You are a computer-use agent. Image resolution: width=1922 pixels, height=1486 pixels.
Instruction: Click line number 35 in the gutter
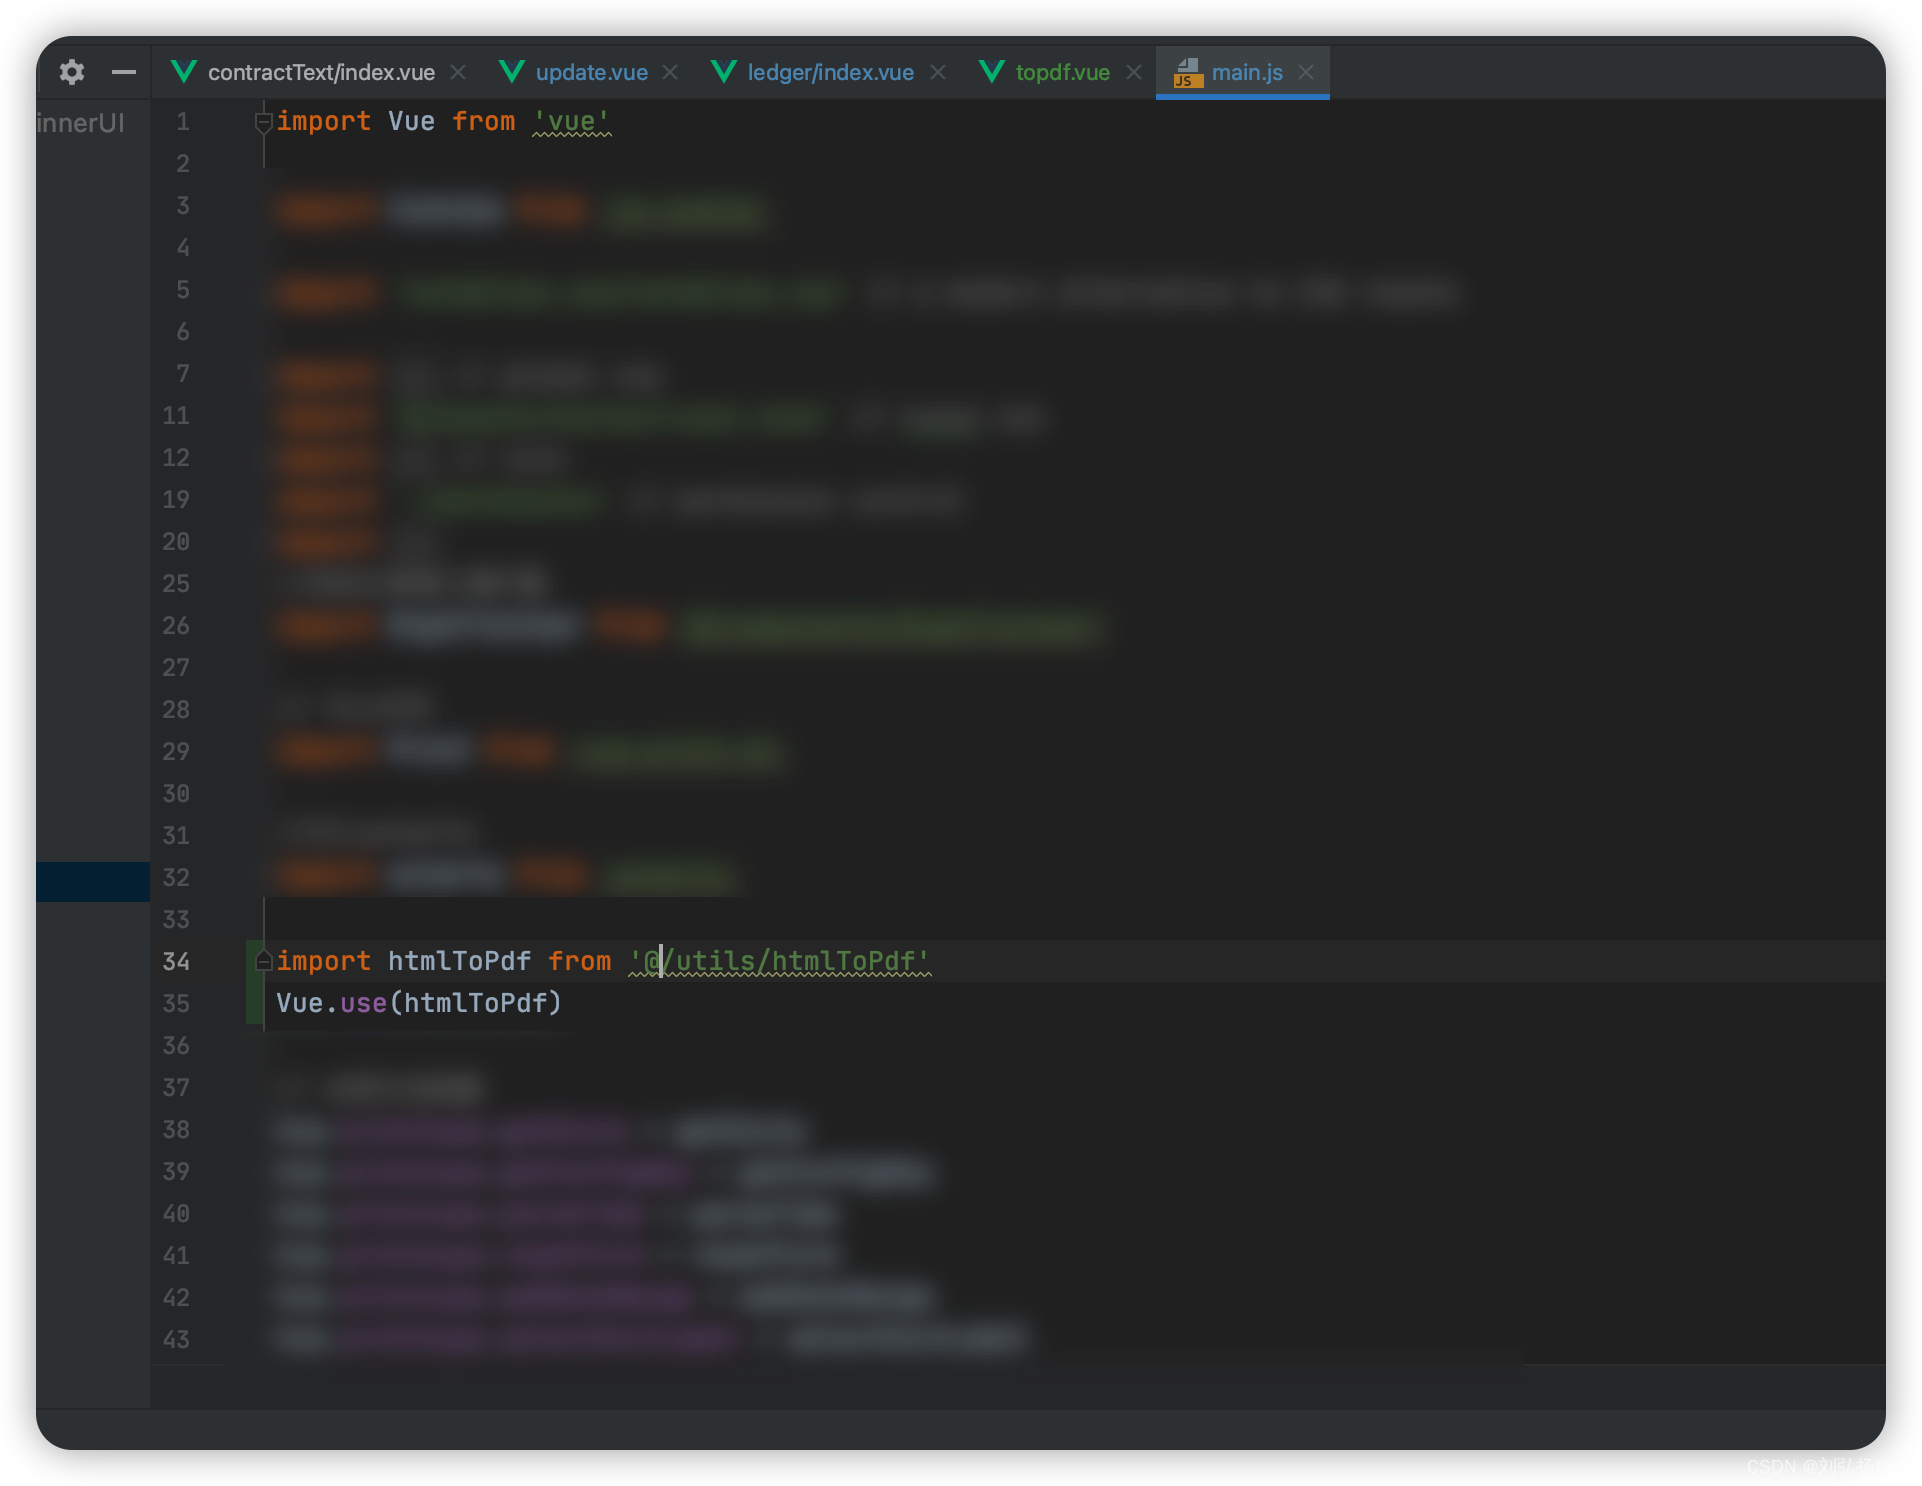[x=176, y=1003]
